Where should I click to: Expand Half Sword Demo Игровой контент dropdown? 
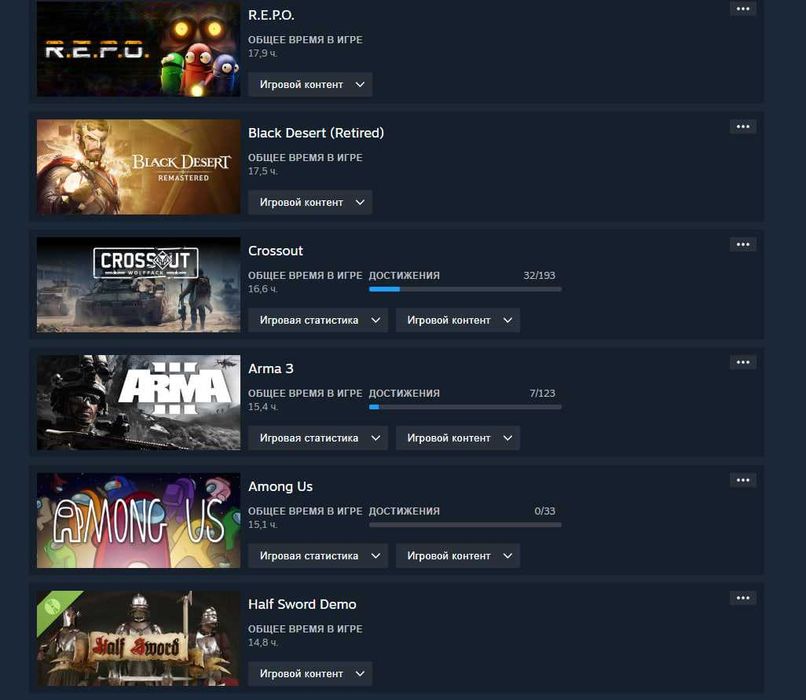pyautogui.click(x=310, y=673)
